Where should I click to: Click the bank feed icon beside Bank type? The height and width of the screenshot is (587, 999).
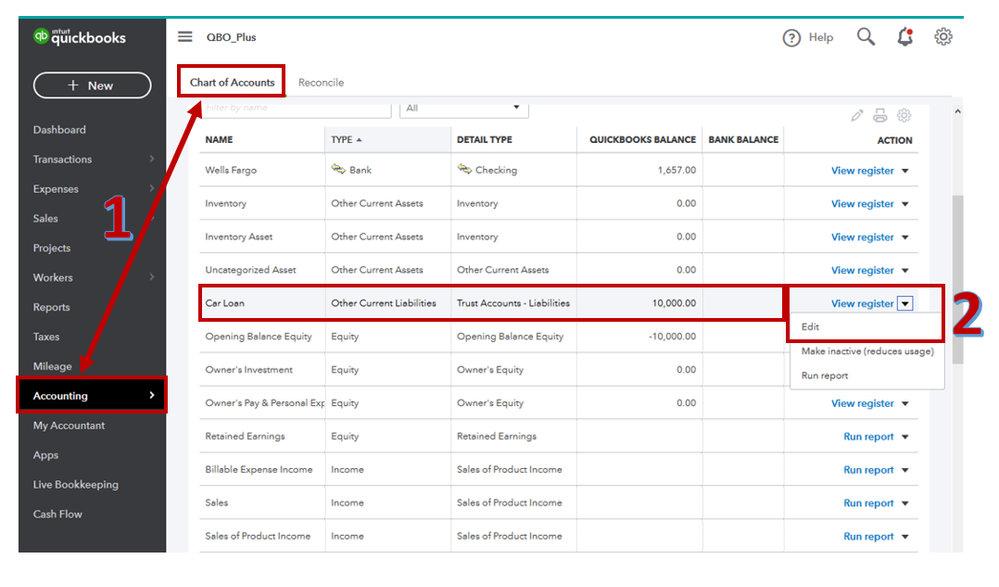coord(338,170)
